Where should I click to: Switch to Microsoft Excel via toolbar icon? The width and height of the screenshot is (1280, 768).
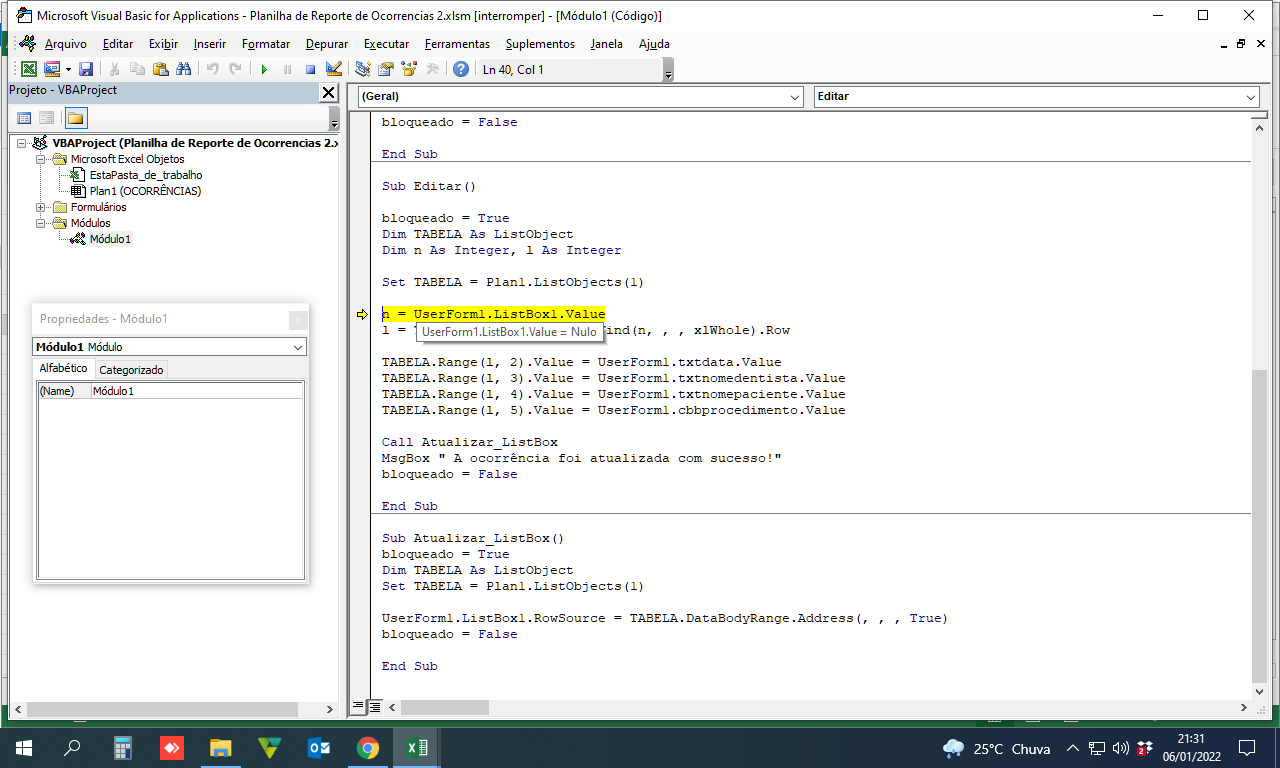point(29,69)
